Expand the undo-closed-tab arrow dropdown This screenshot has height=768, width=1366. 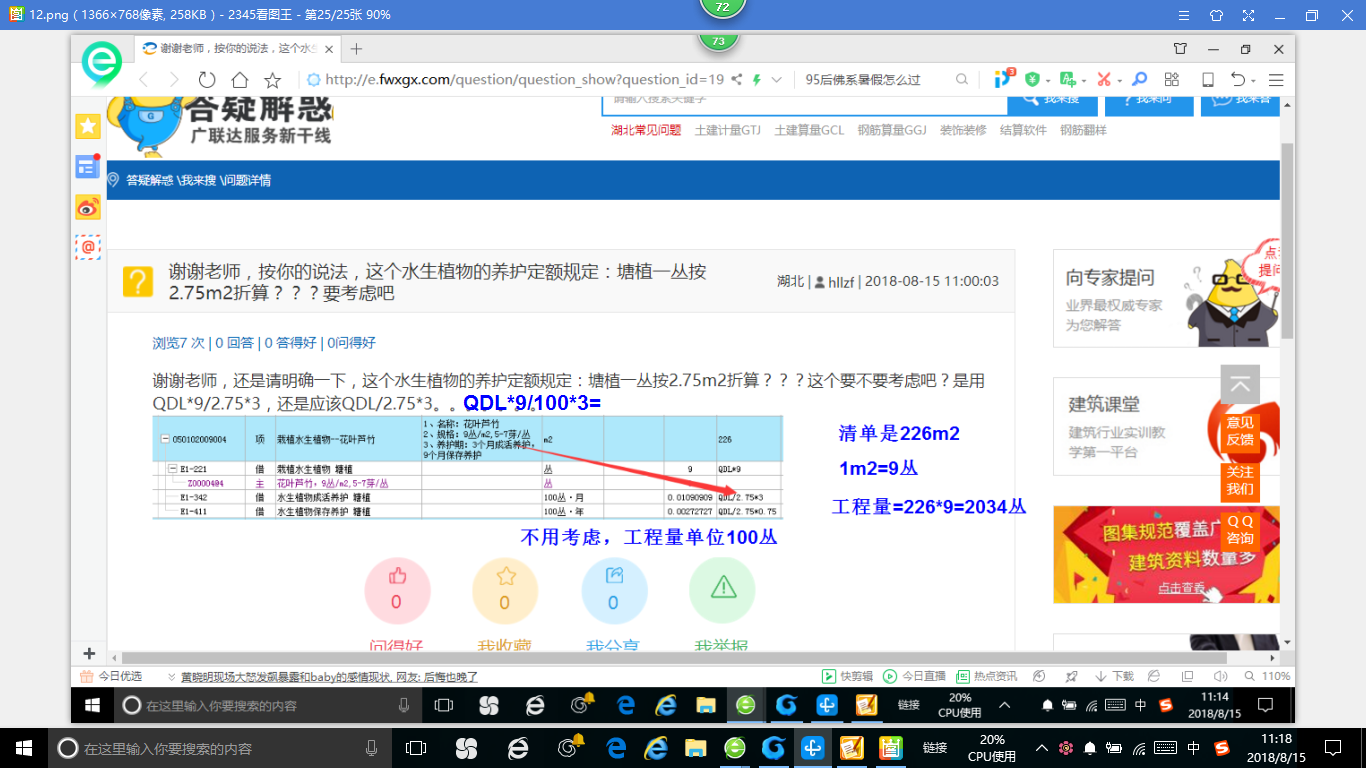tap(1254, 80)
